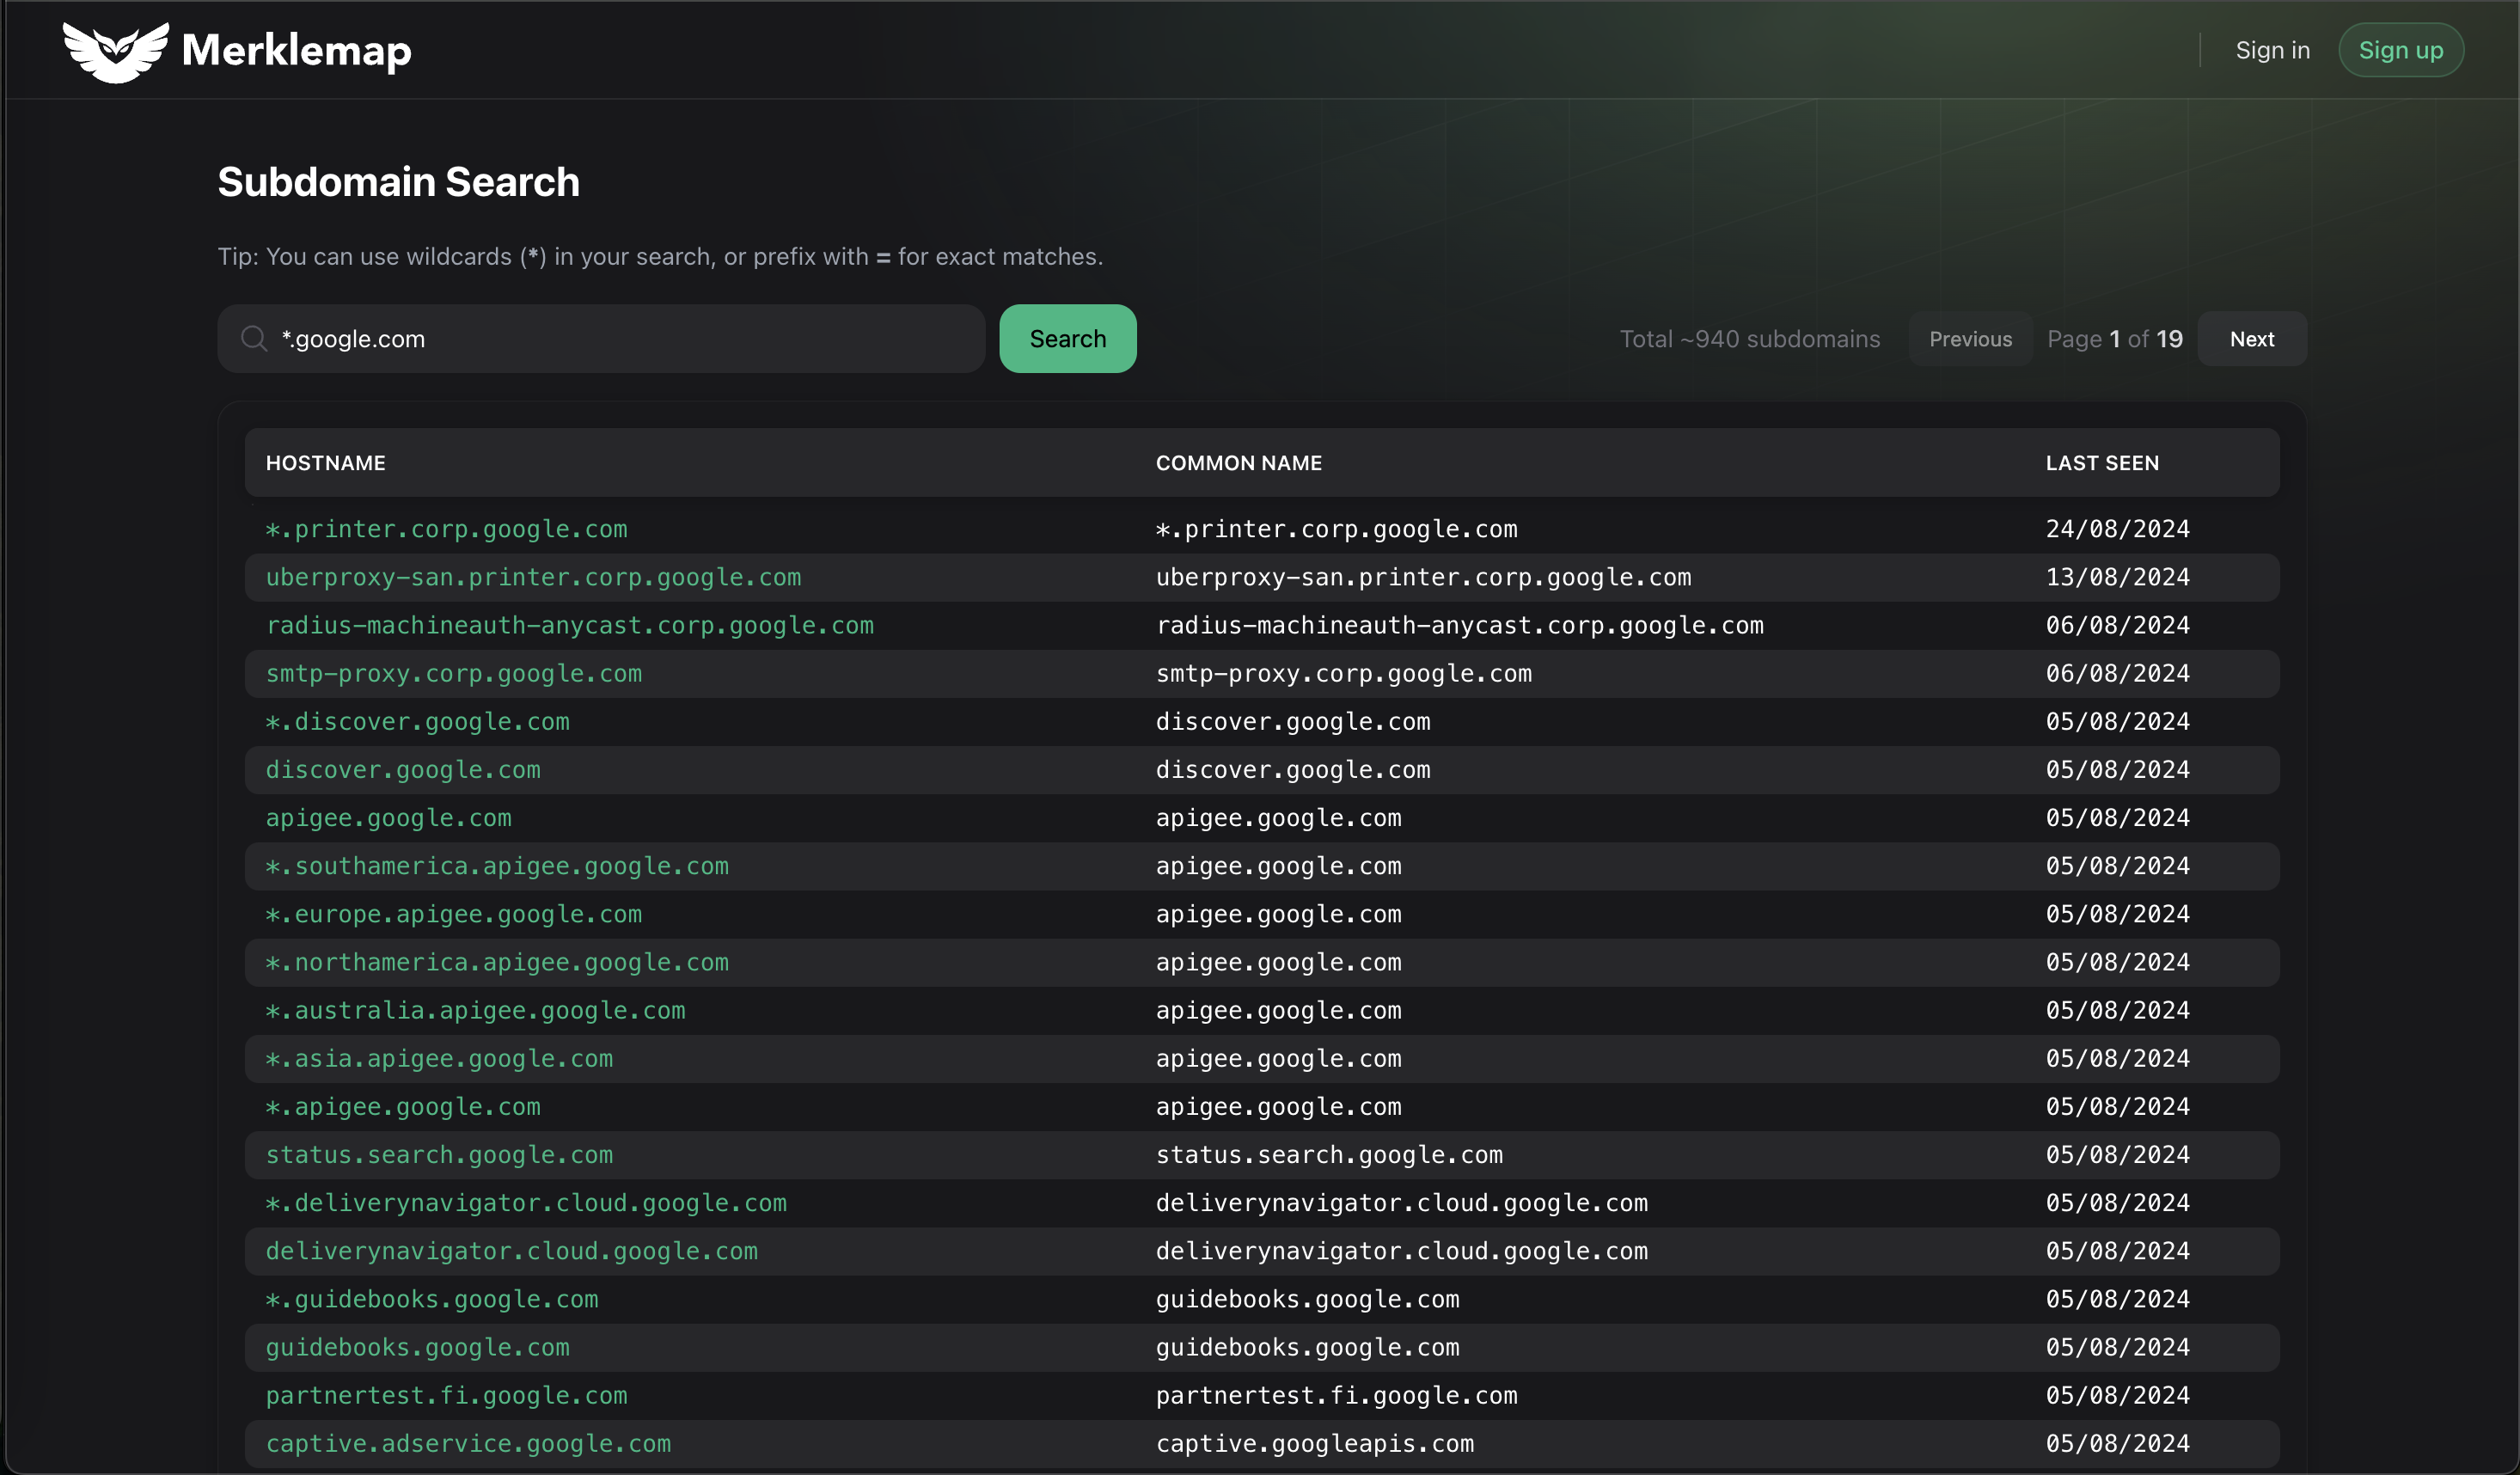Viewport: 2520px width, 1475px height.
Task: Open *.discover.google.com hostname link
Action: 417,722
